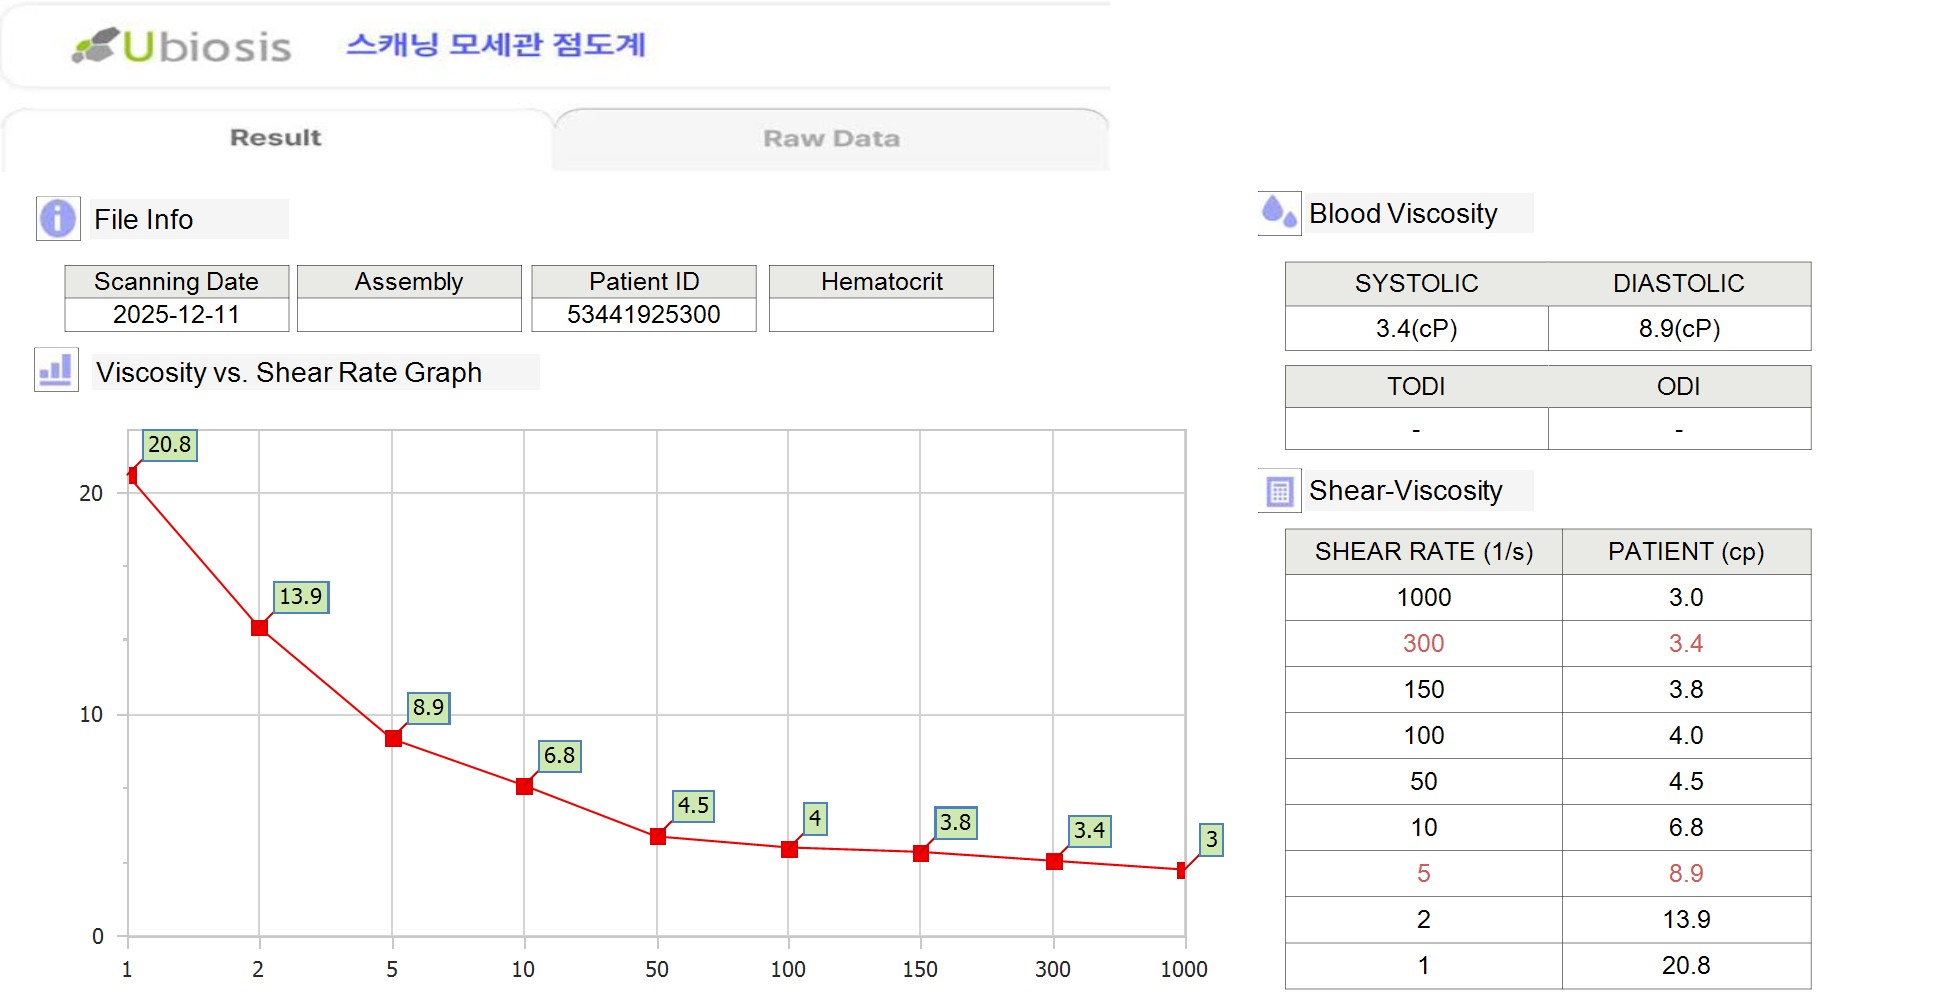Click the Blood Viscosity droplet icon
This screenshot has width=1943, height=995.
[x=1279, y=213]
